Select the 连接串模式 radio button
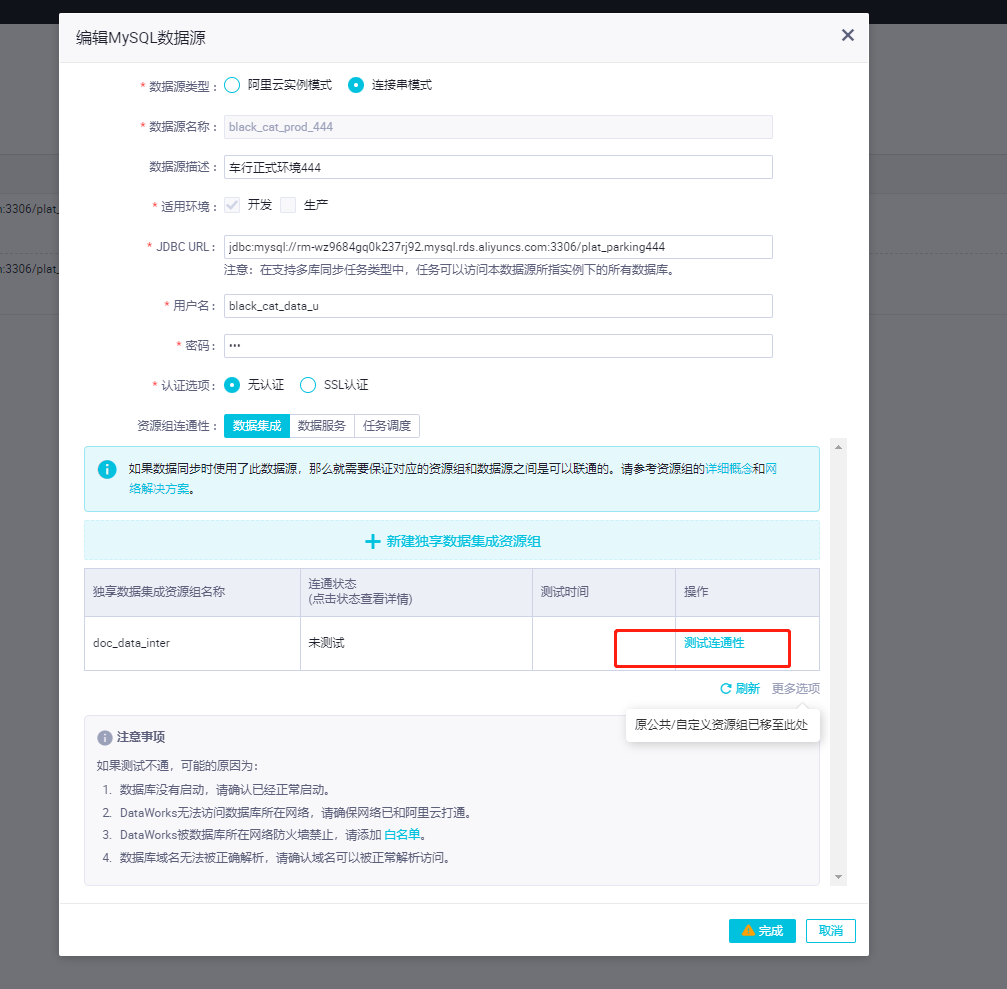This screenshot has width=1007, height=989. [356, 85]
